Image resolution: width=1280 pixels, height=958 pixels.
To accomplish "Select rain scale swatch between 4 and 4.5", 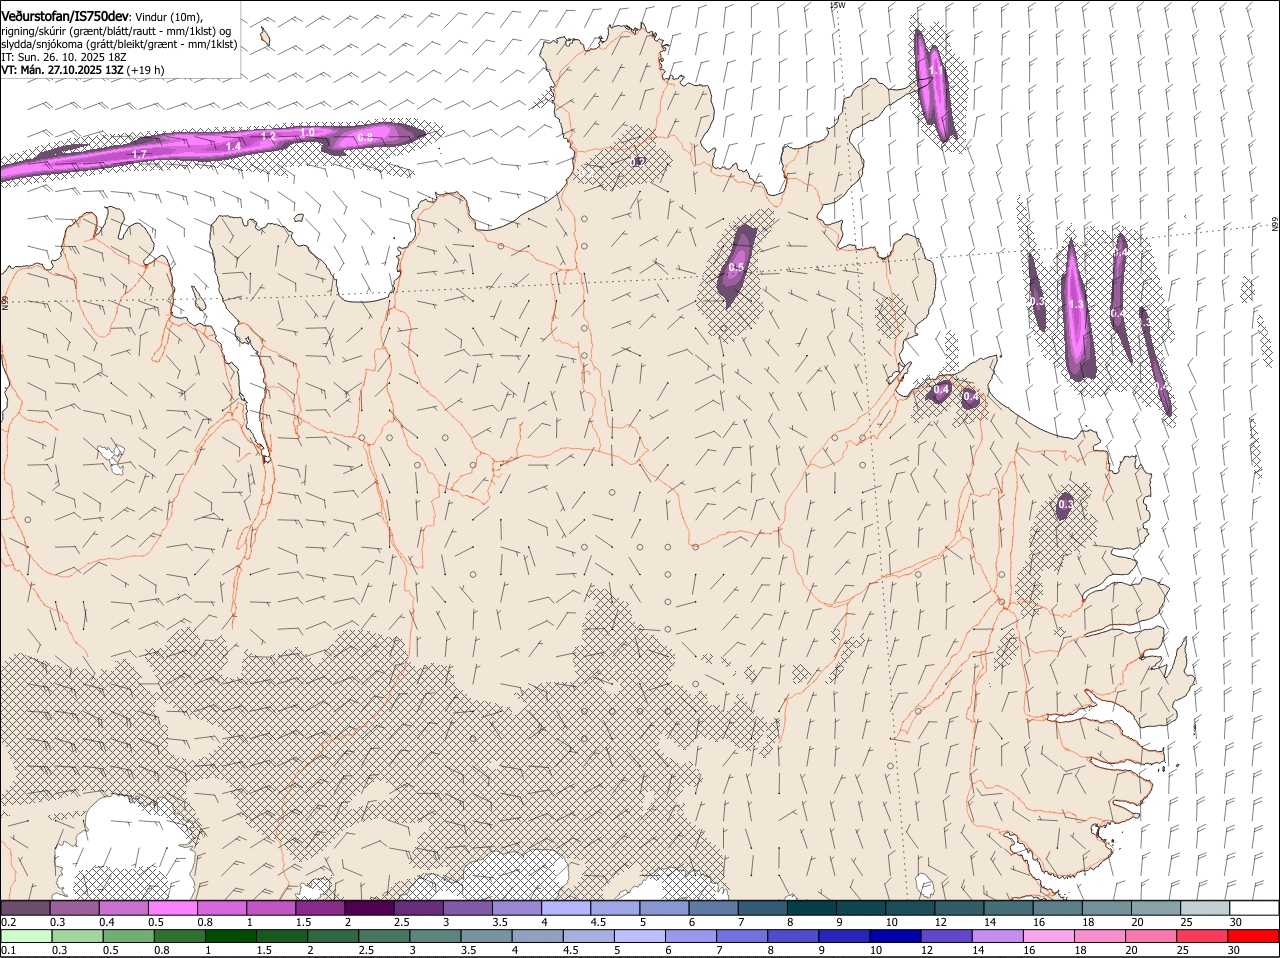I will 537,937.
